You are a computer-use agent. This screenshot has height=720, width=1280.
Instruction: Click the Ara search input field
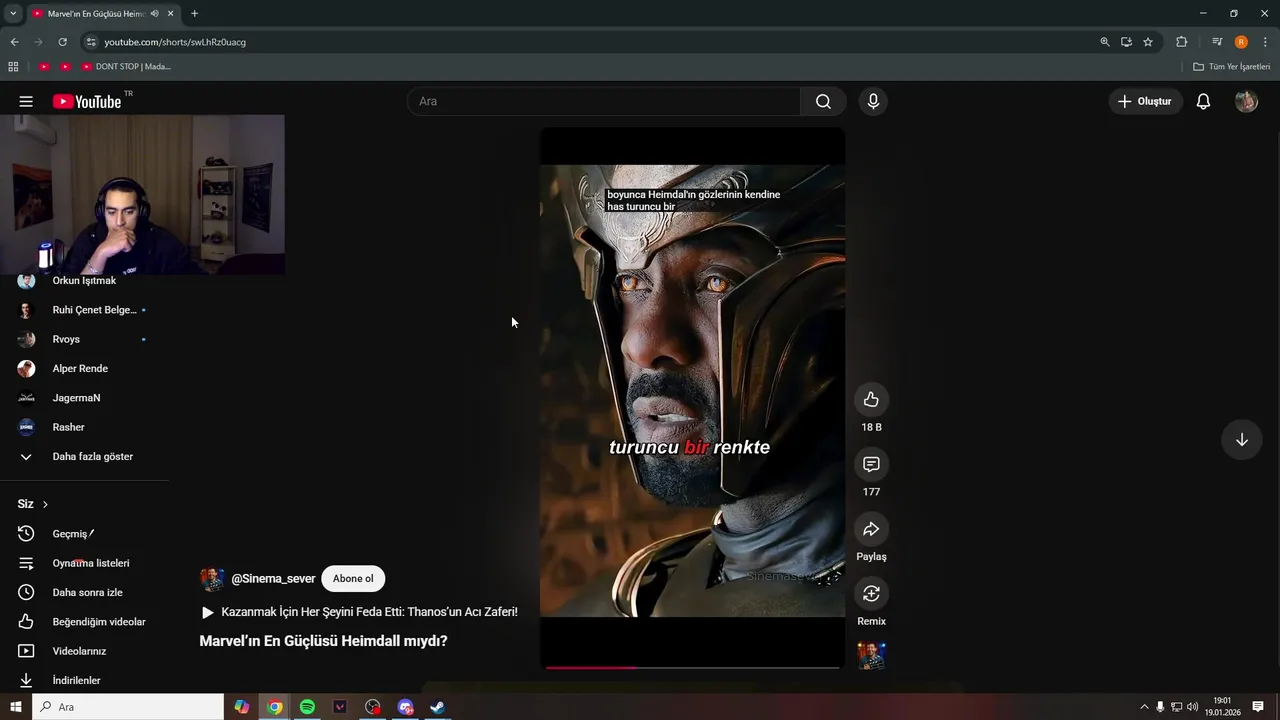(x=604, y=101)
